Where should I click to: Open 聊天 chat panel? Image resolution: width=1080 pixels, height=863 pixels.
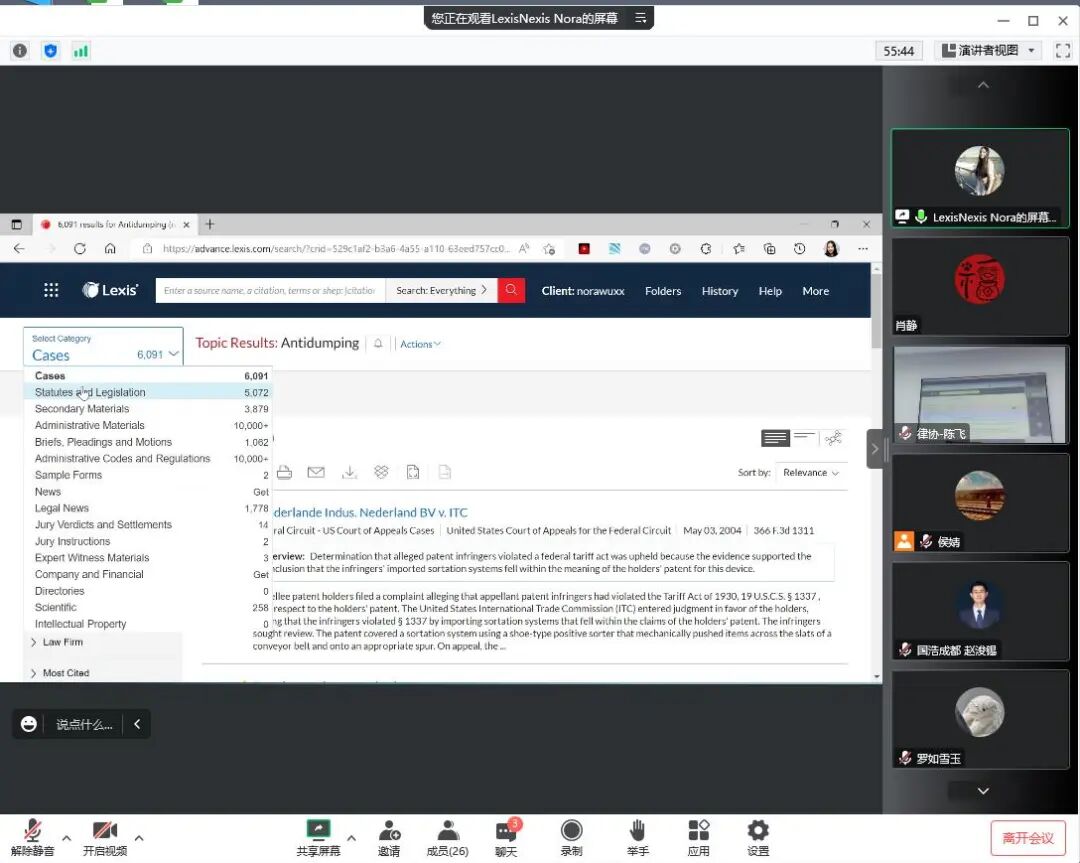tap(506, 838)
